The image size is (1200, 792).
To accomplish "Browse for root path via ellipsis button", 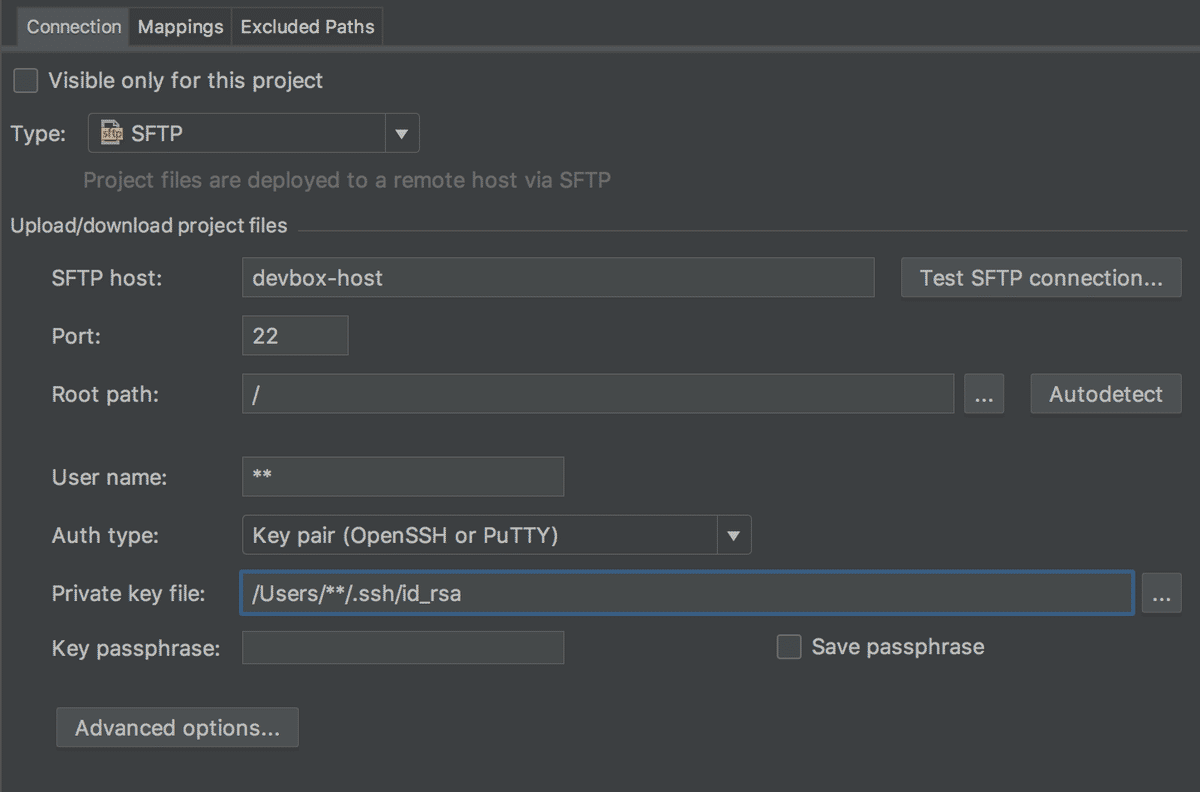I will click(x=984, y=395).
